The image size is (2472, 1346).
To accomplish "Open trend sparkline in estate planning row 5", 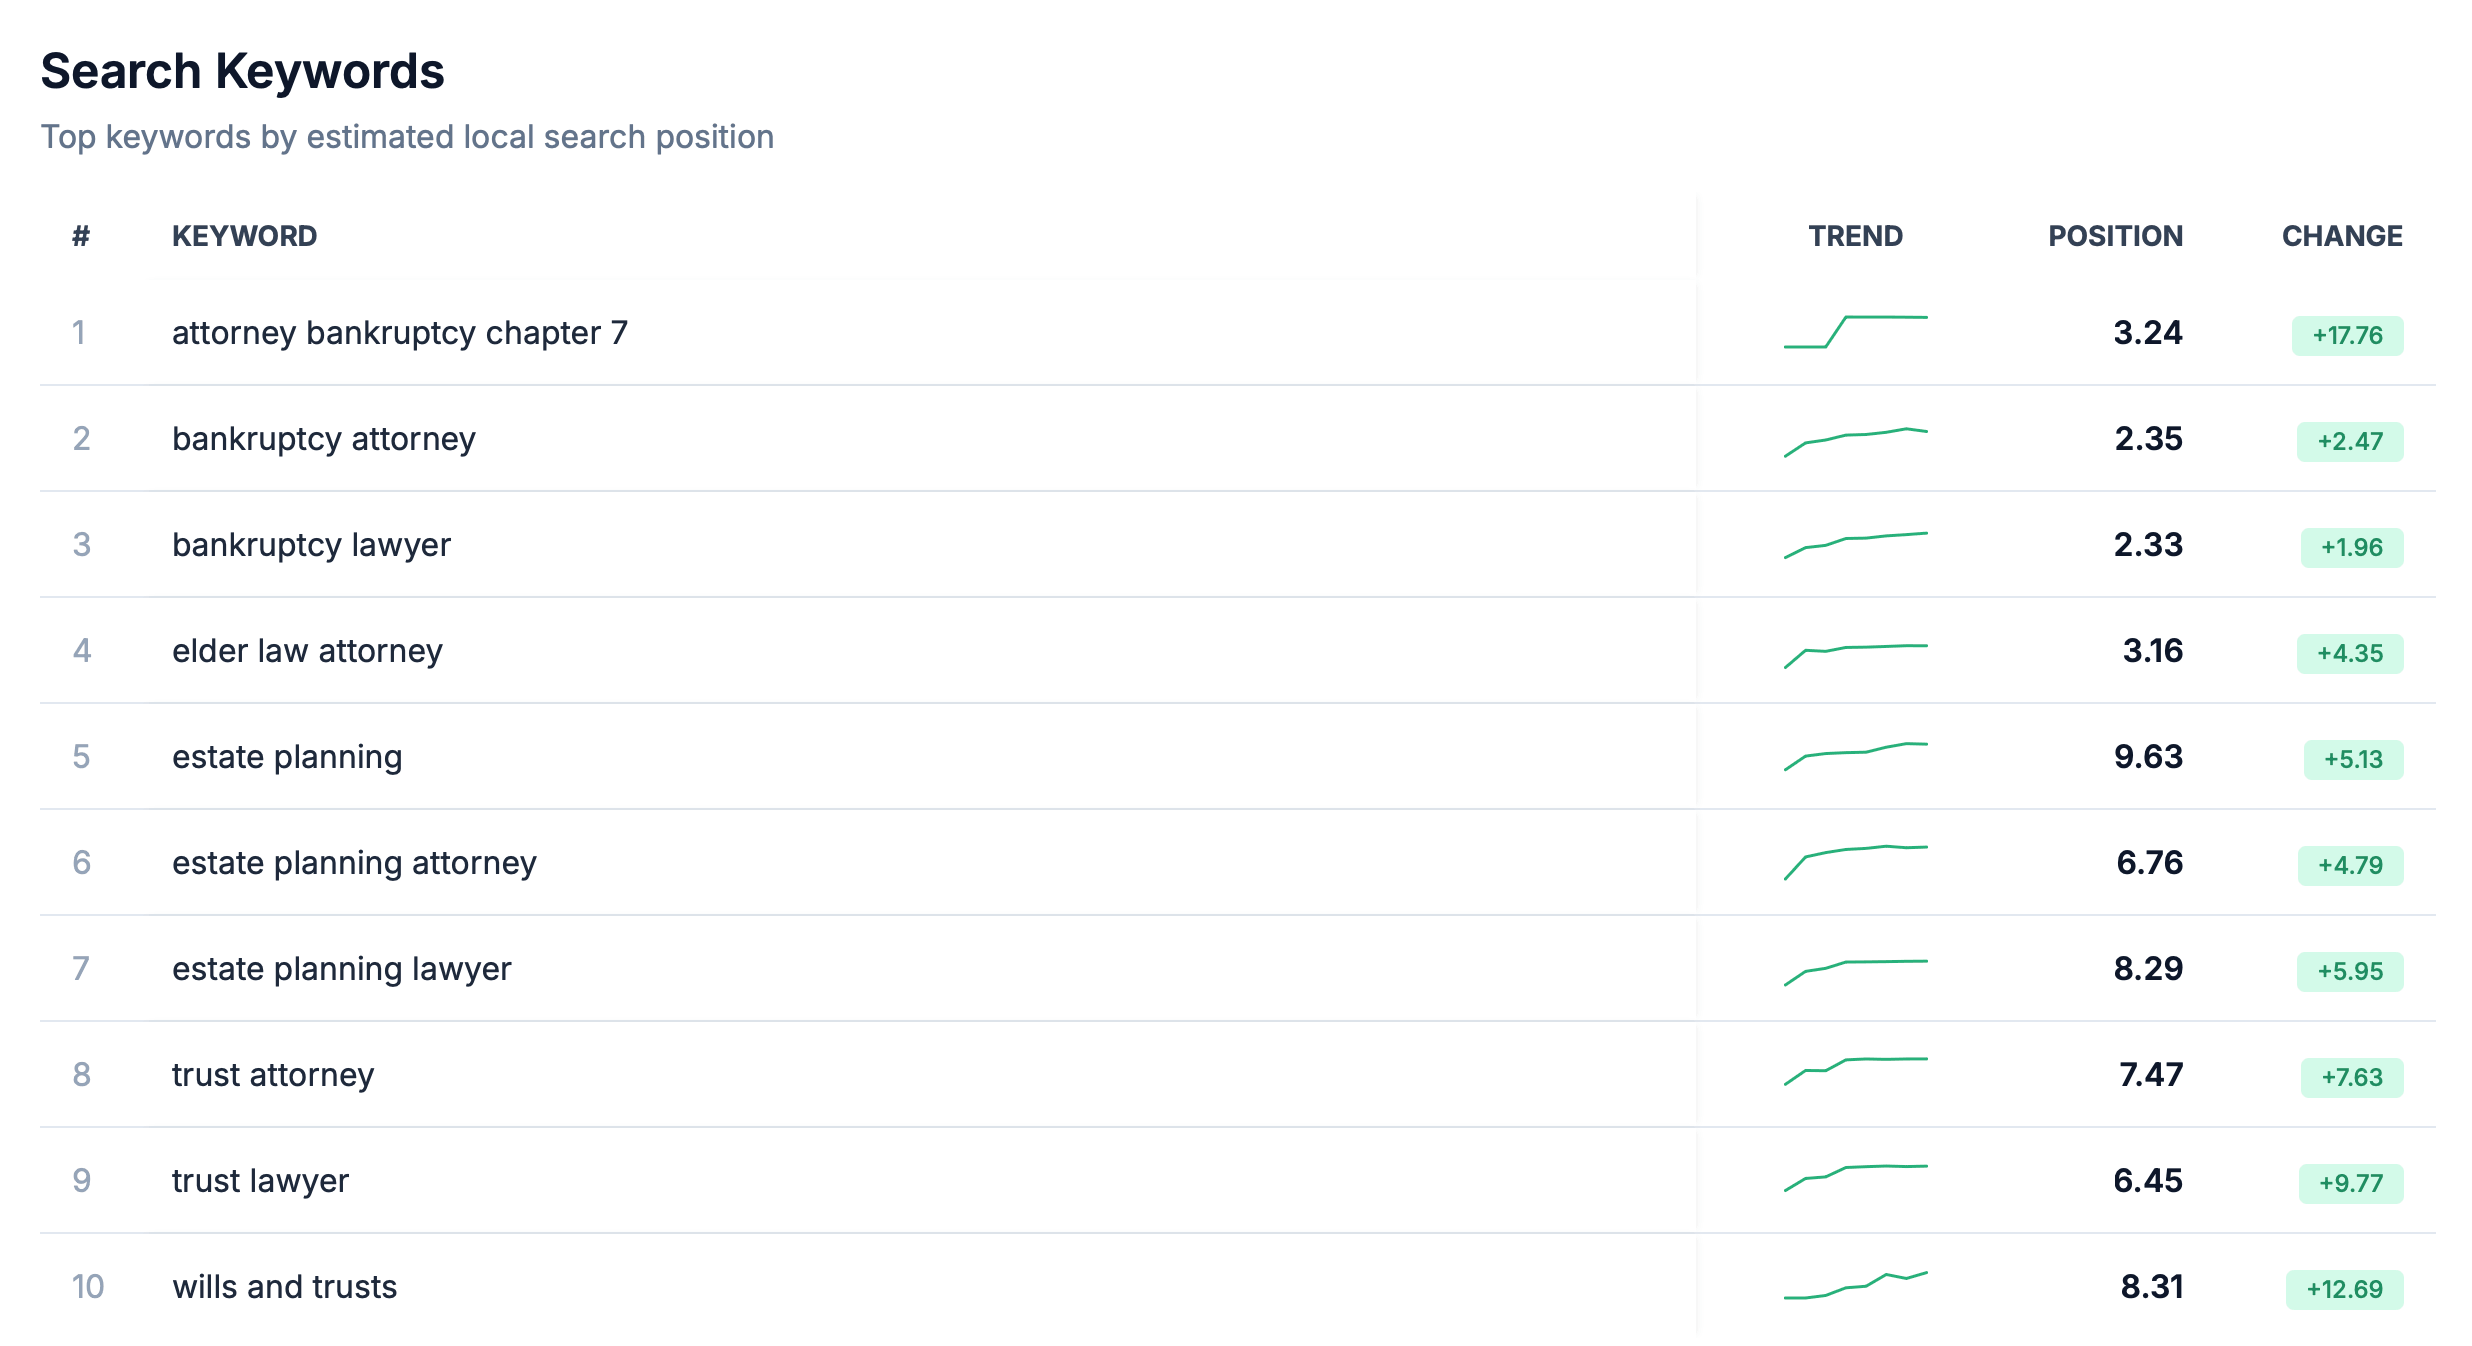I will (x=1856, y=757).
